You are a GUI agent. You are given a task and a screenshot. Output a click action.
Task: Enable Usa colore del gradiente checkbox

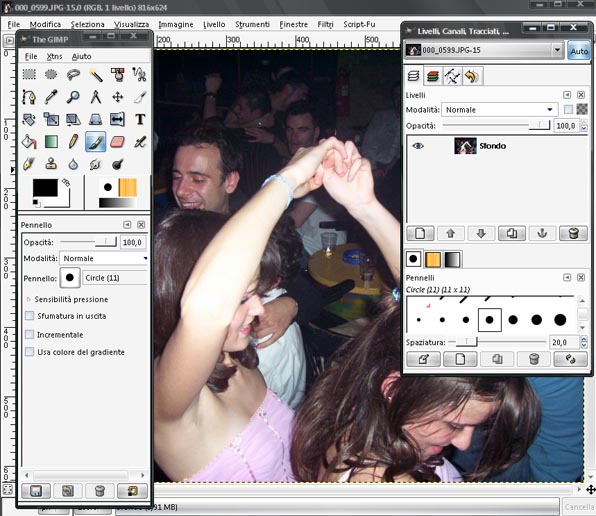pos(29,352)
